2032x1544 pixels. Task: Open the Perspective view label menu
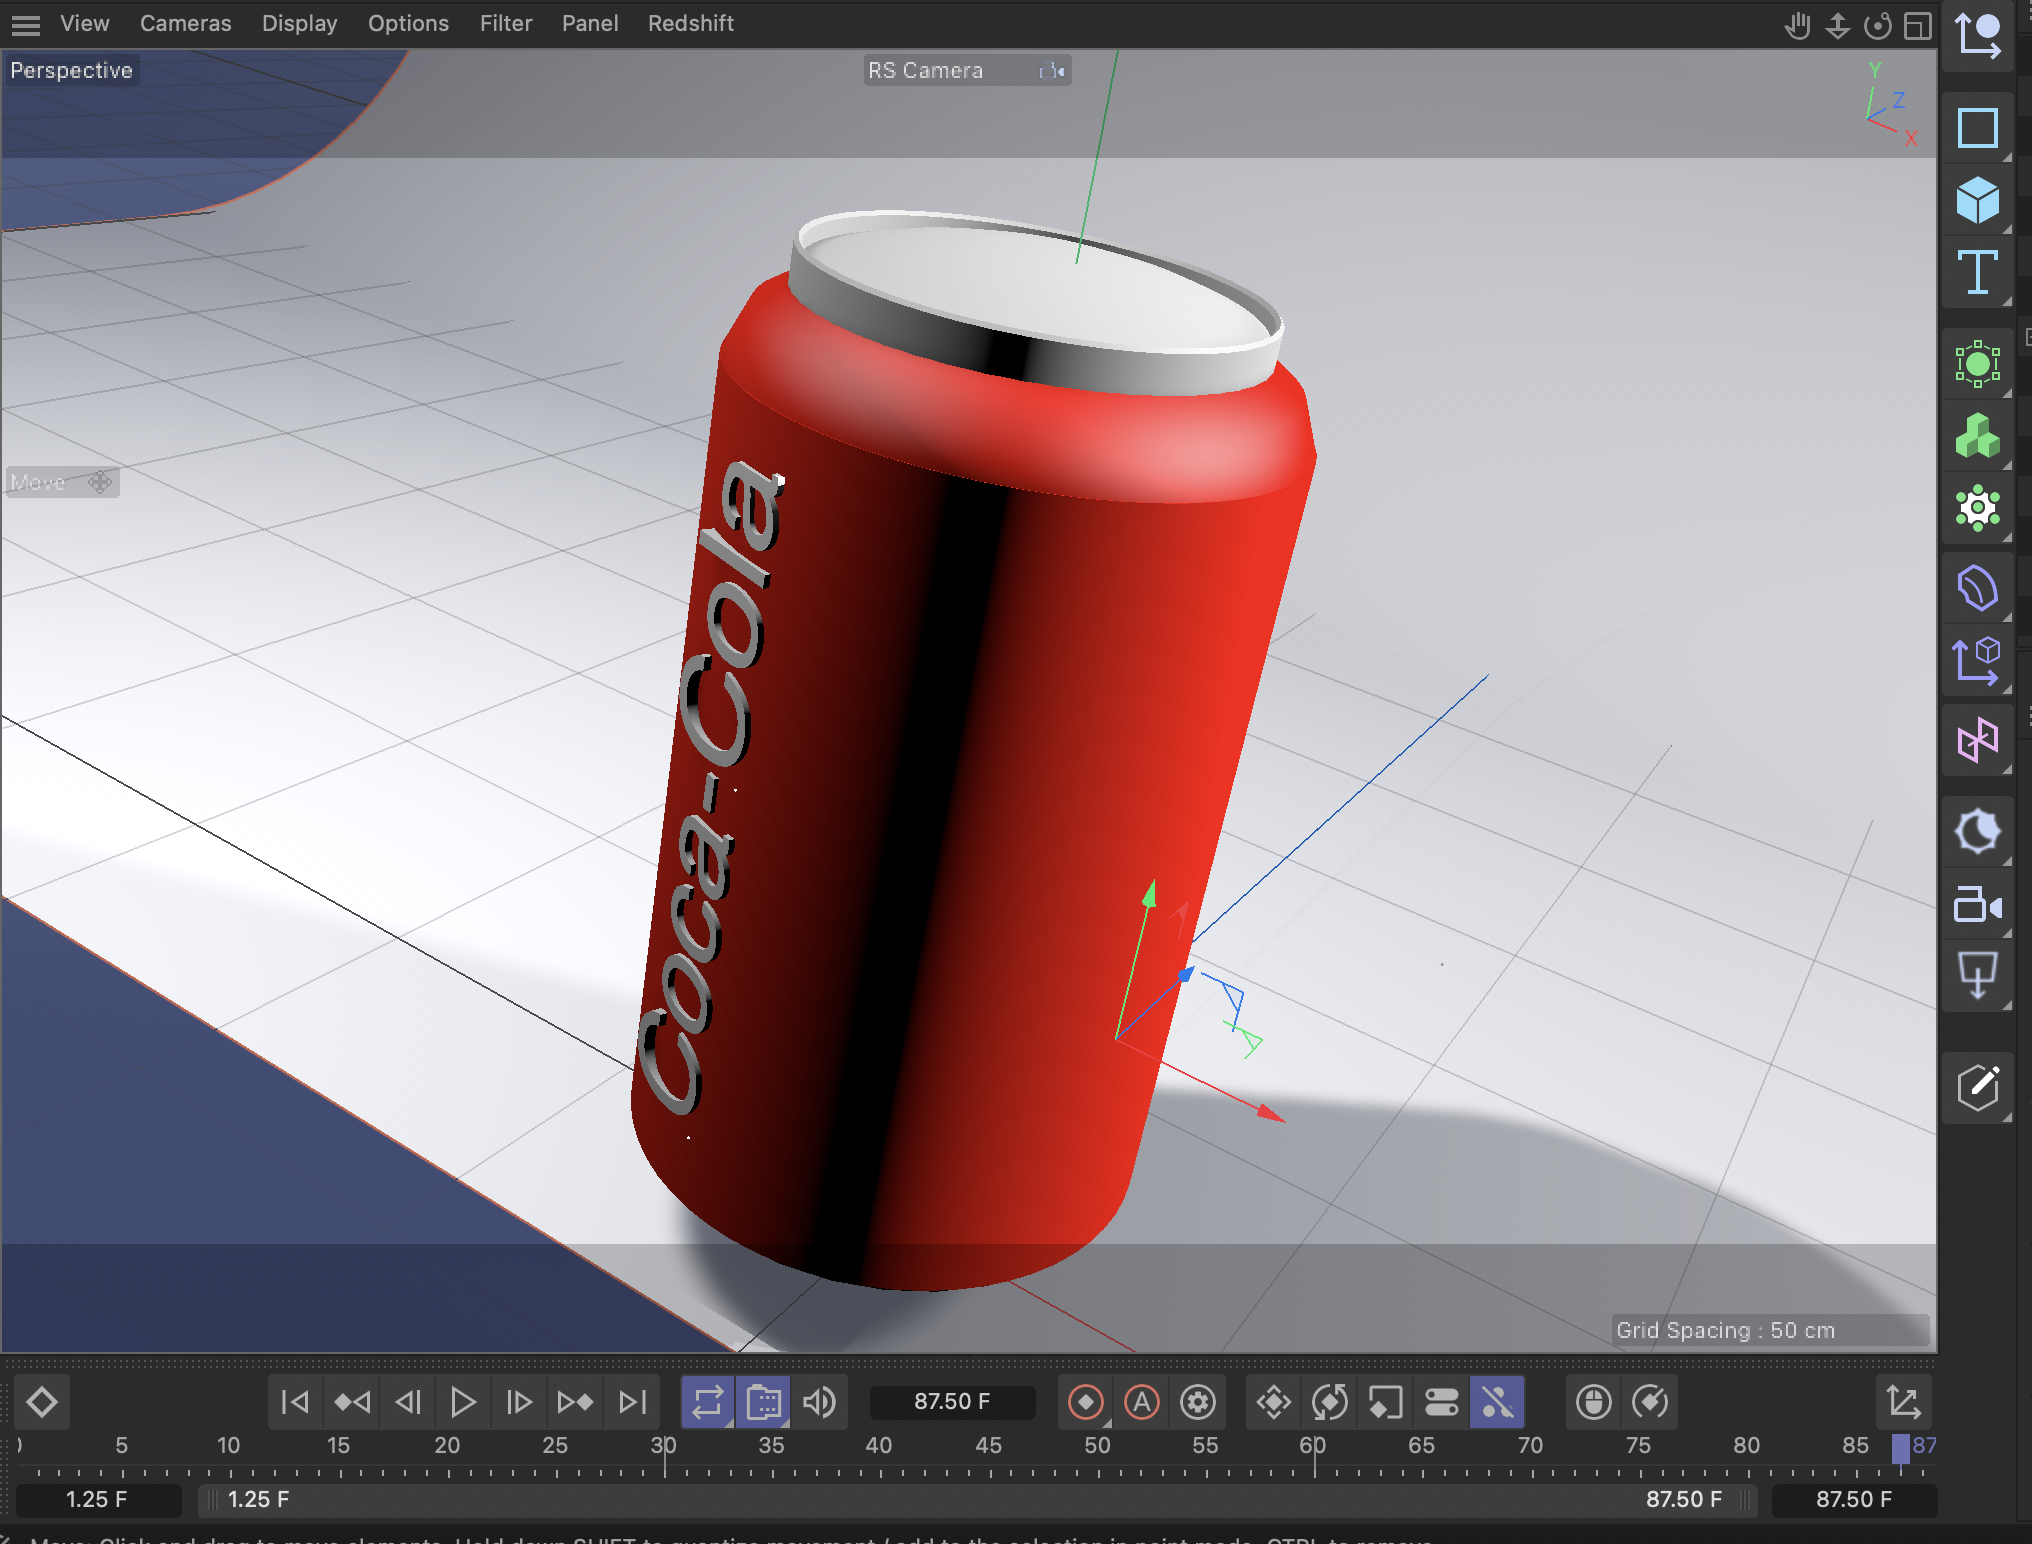pos(71,70)
